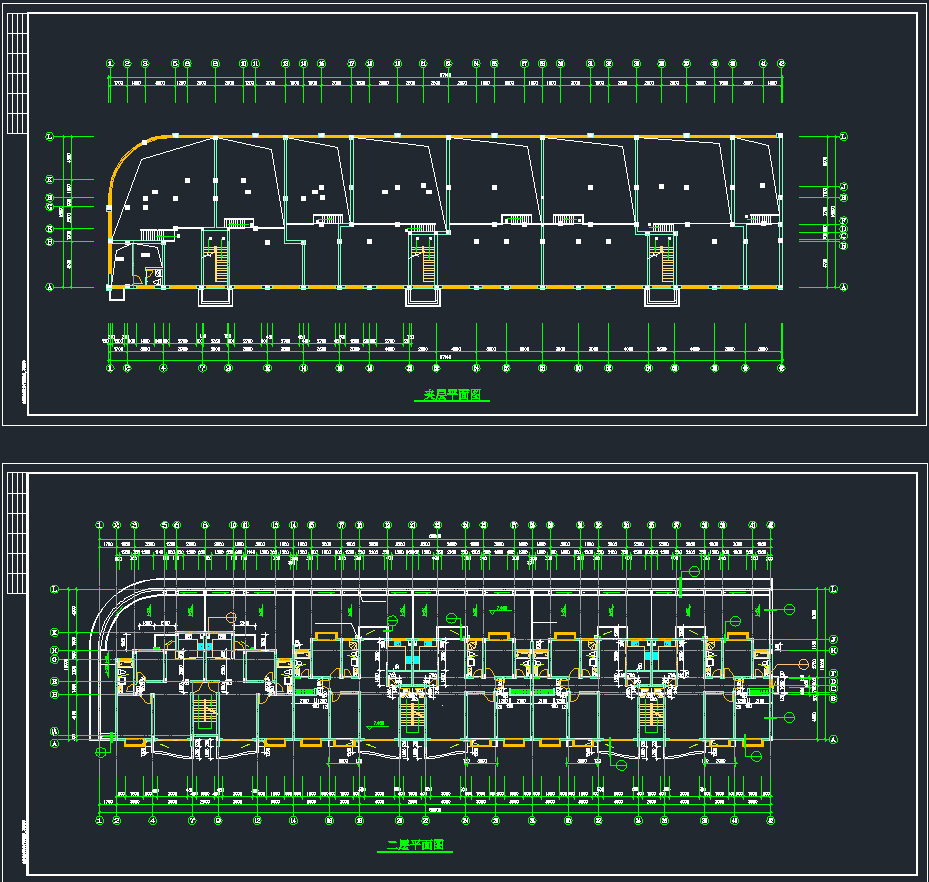Pick axis bubble 1 below mezzanine plan's left corner
929x882 pixels.
(110, 367)
